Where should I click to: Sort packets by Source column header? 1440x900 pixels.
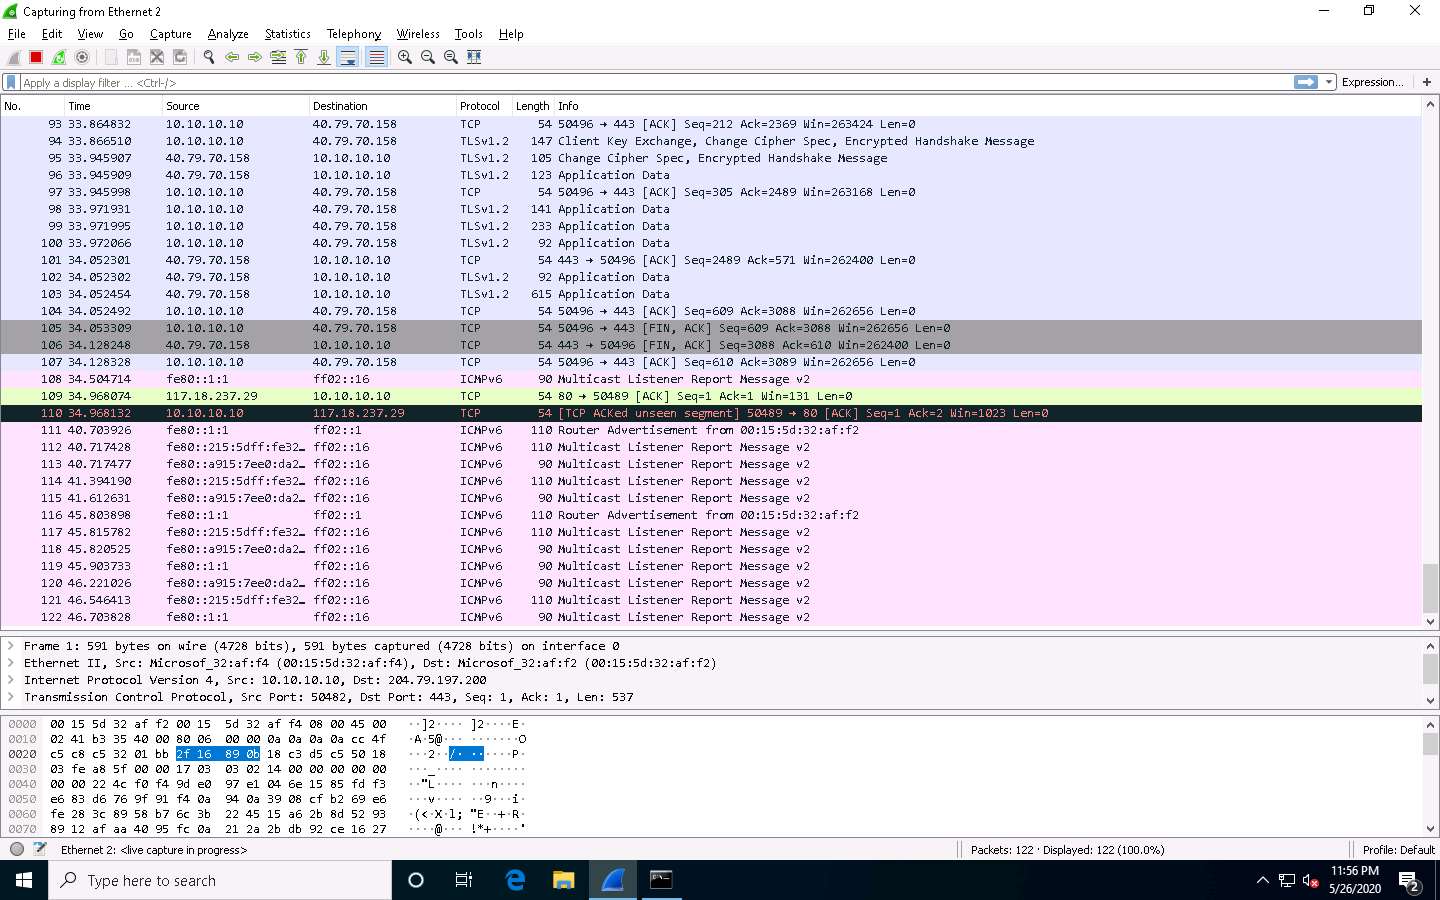pos(235,106)
